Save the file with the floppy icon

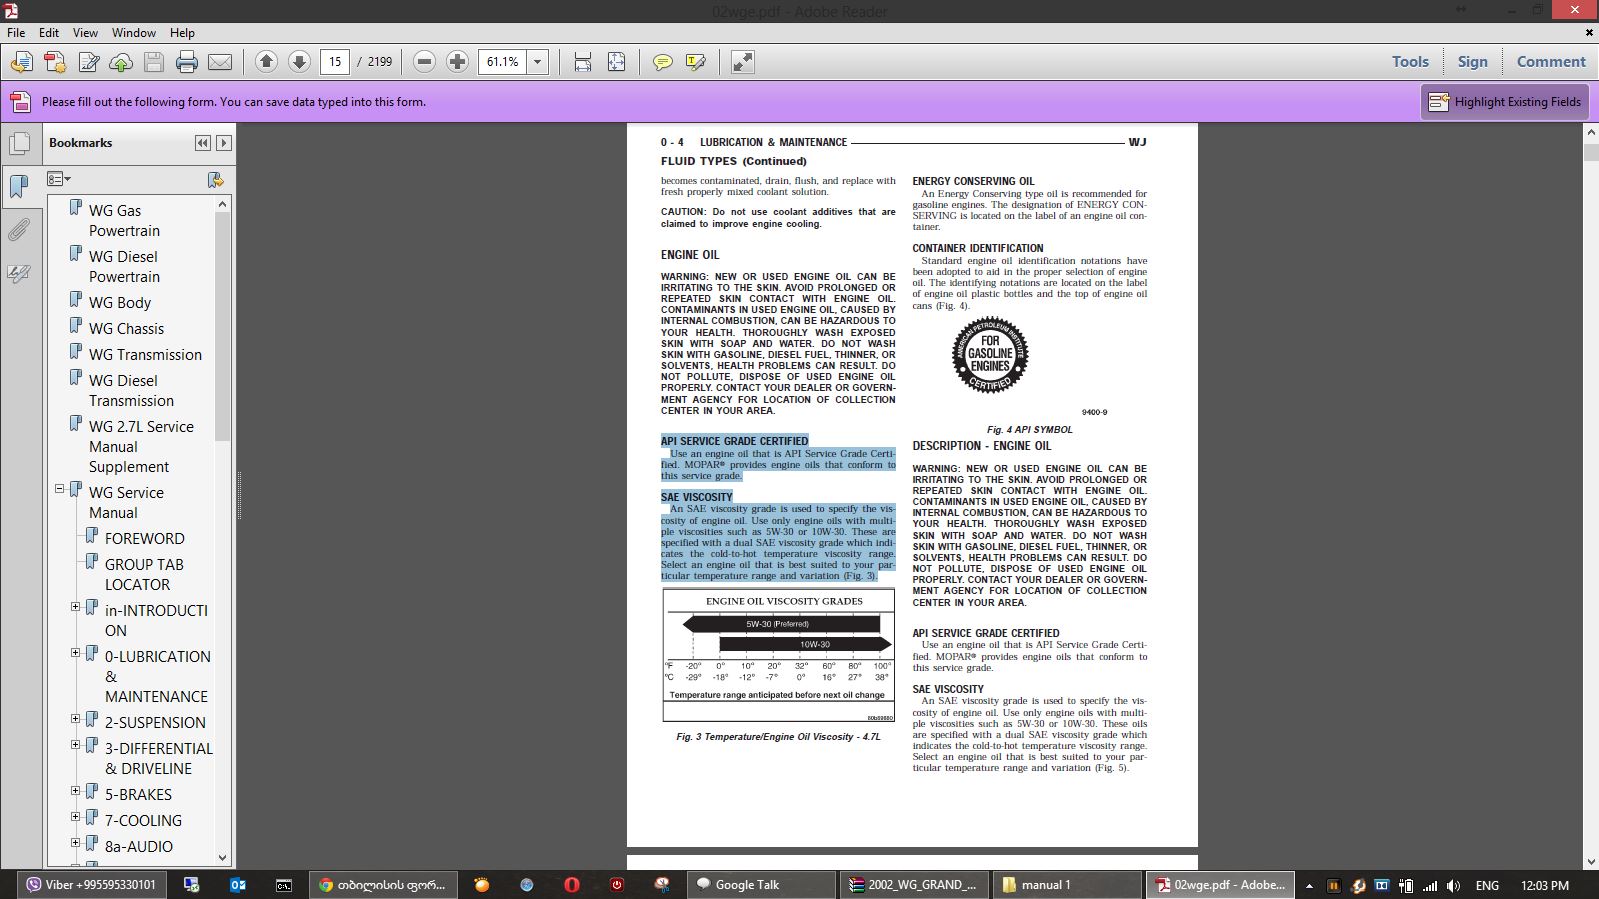click(154, 62)
